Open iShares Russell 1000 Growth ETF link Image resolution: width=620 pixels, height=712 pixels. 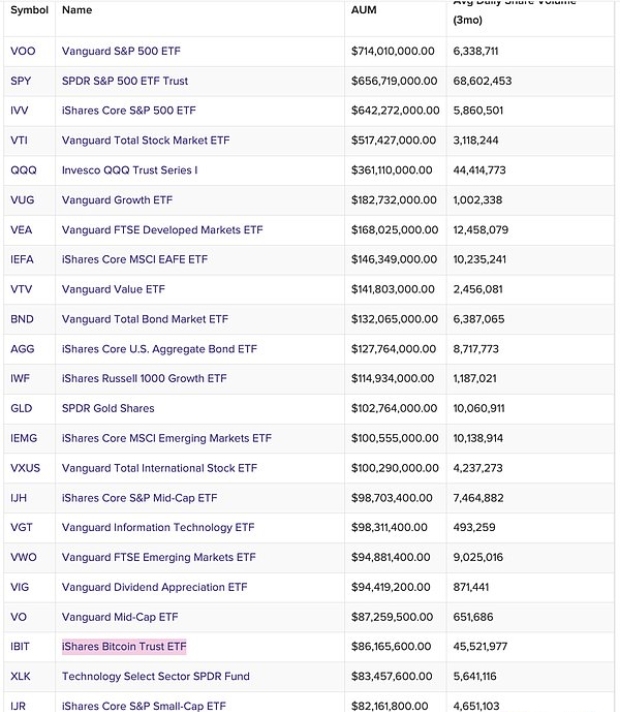[144, 378]
